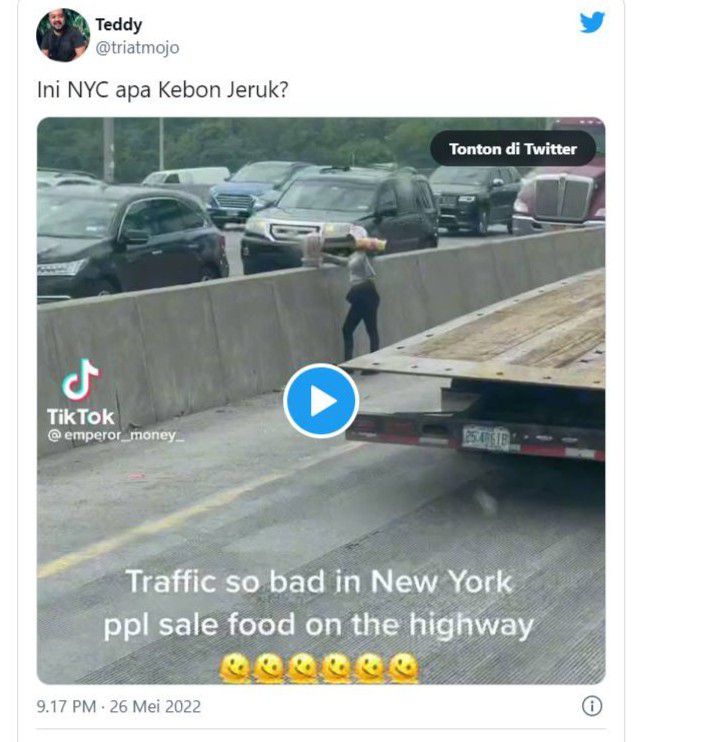Click the tweet text "Ini NYC apa Kebon Jeruk?"
This screenshot has height=742, width=714.
coord(163,88)
